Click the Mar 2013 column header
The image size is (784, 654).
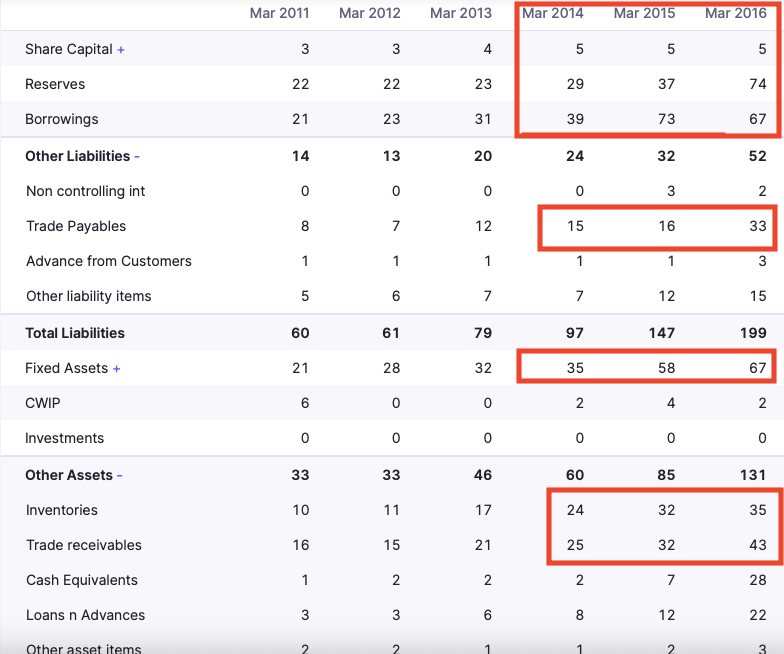point(461,13)
